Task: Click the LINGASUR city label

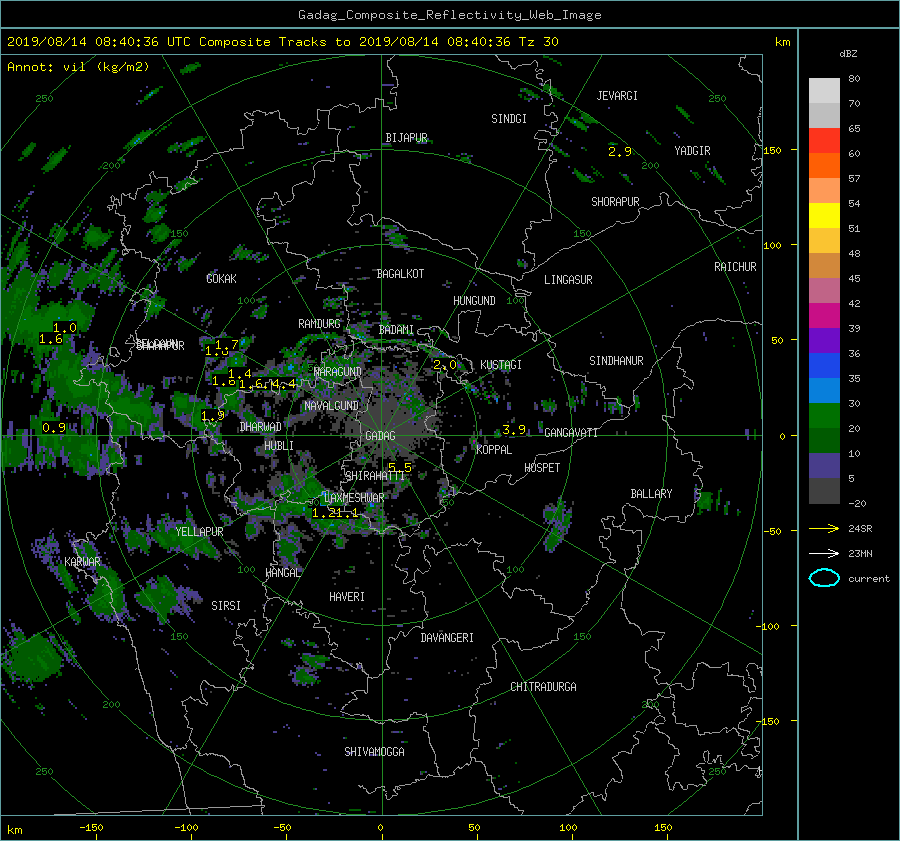Action: click(568, 280)
